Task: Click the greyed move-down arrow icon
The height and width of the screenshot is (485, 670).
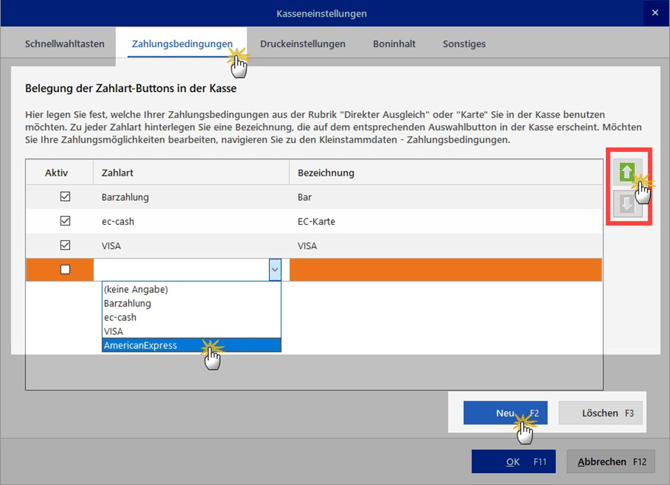Action: coord(626,204)
